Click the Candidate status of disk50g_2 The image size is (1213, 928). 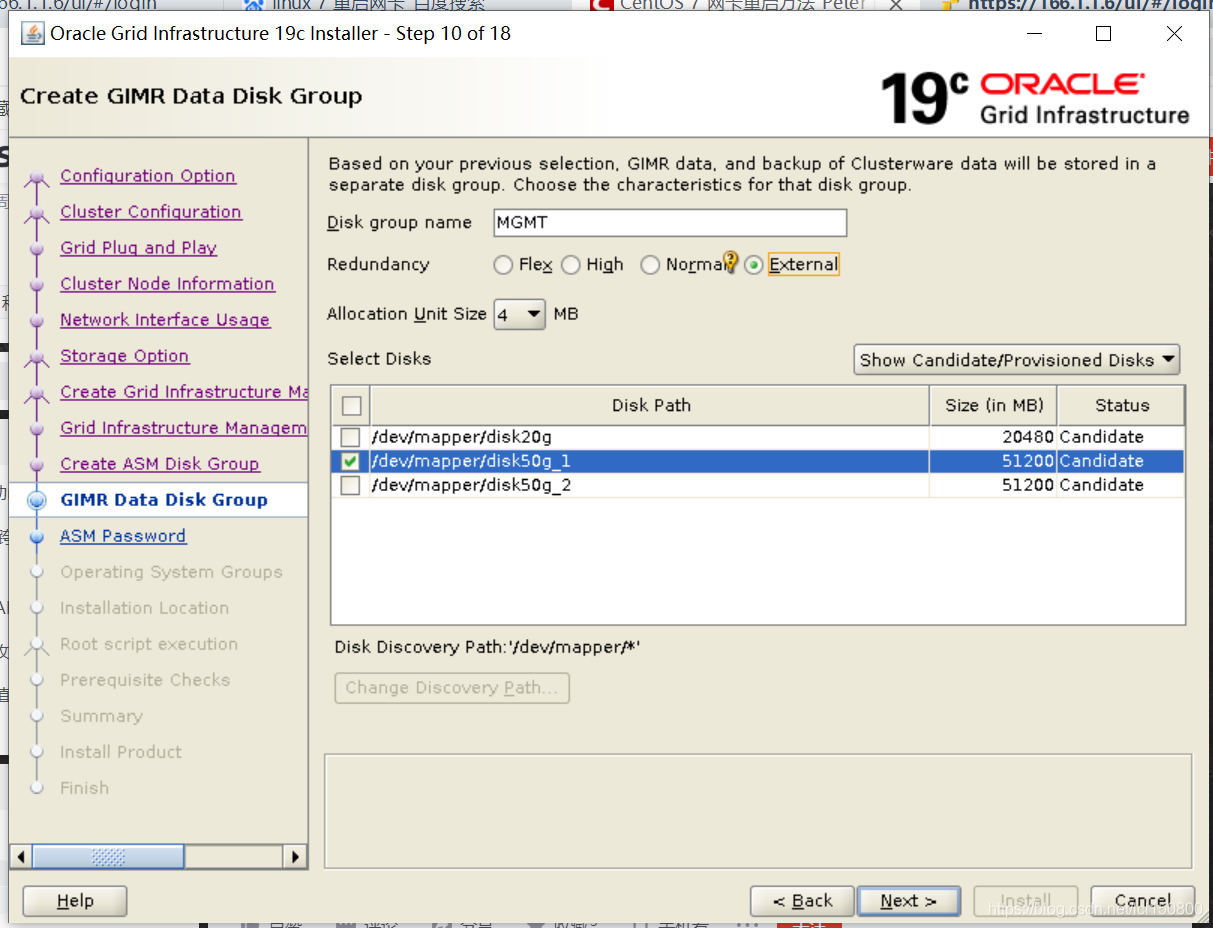click(1121, 485)
